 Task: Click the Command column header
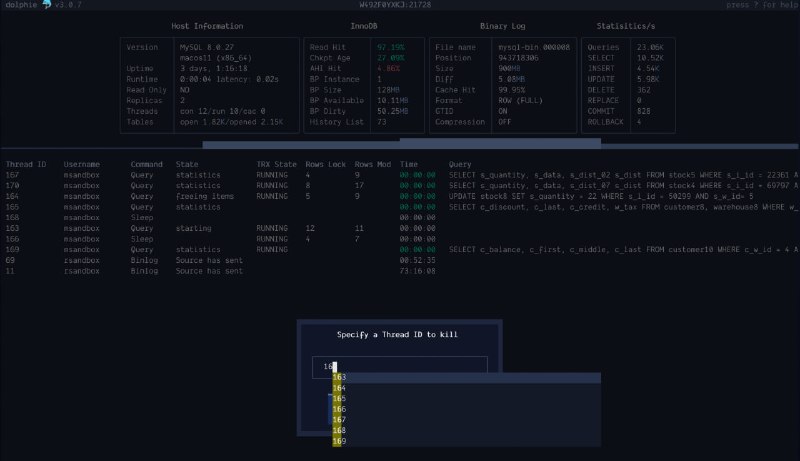[x=146, y=164]
